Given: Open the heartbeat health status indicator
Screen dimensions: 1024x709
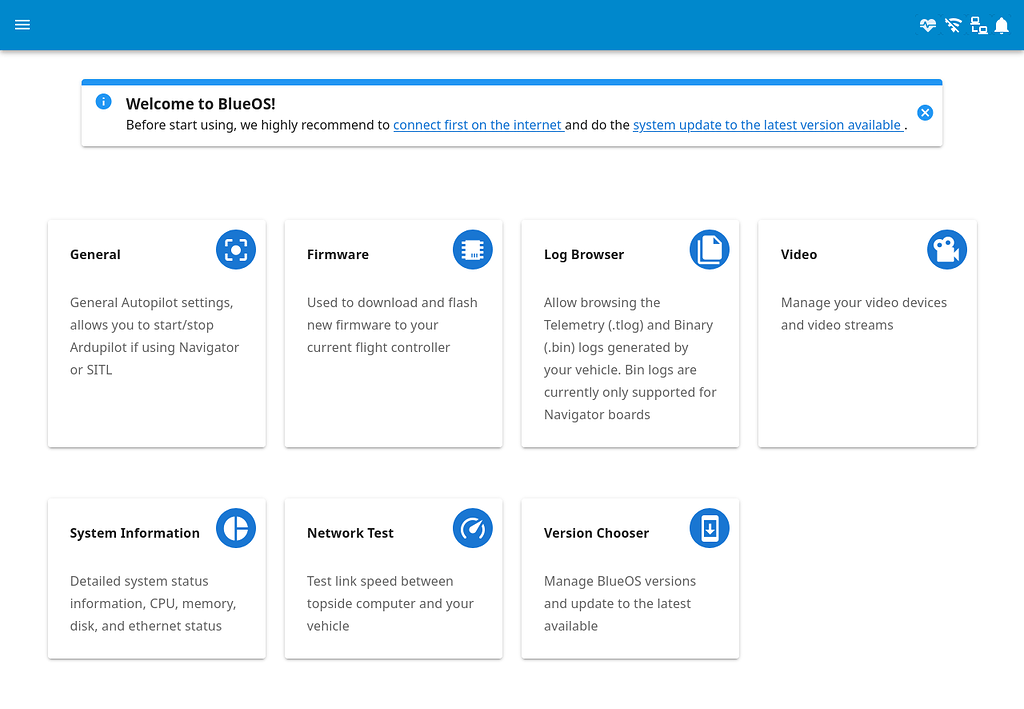Looking at the screenshot, I should coord(927,25).
